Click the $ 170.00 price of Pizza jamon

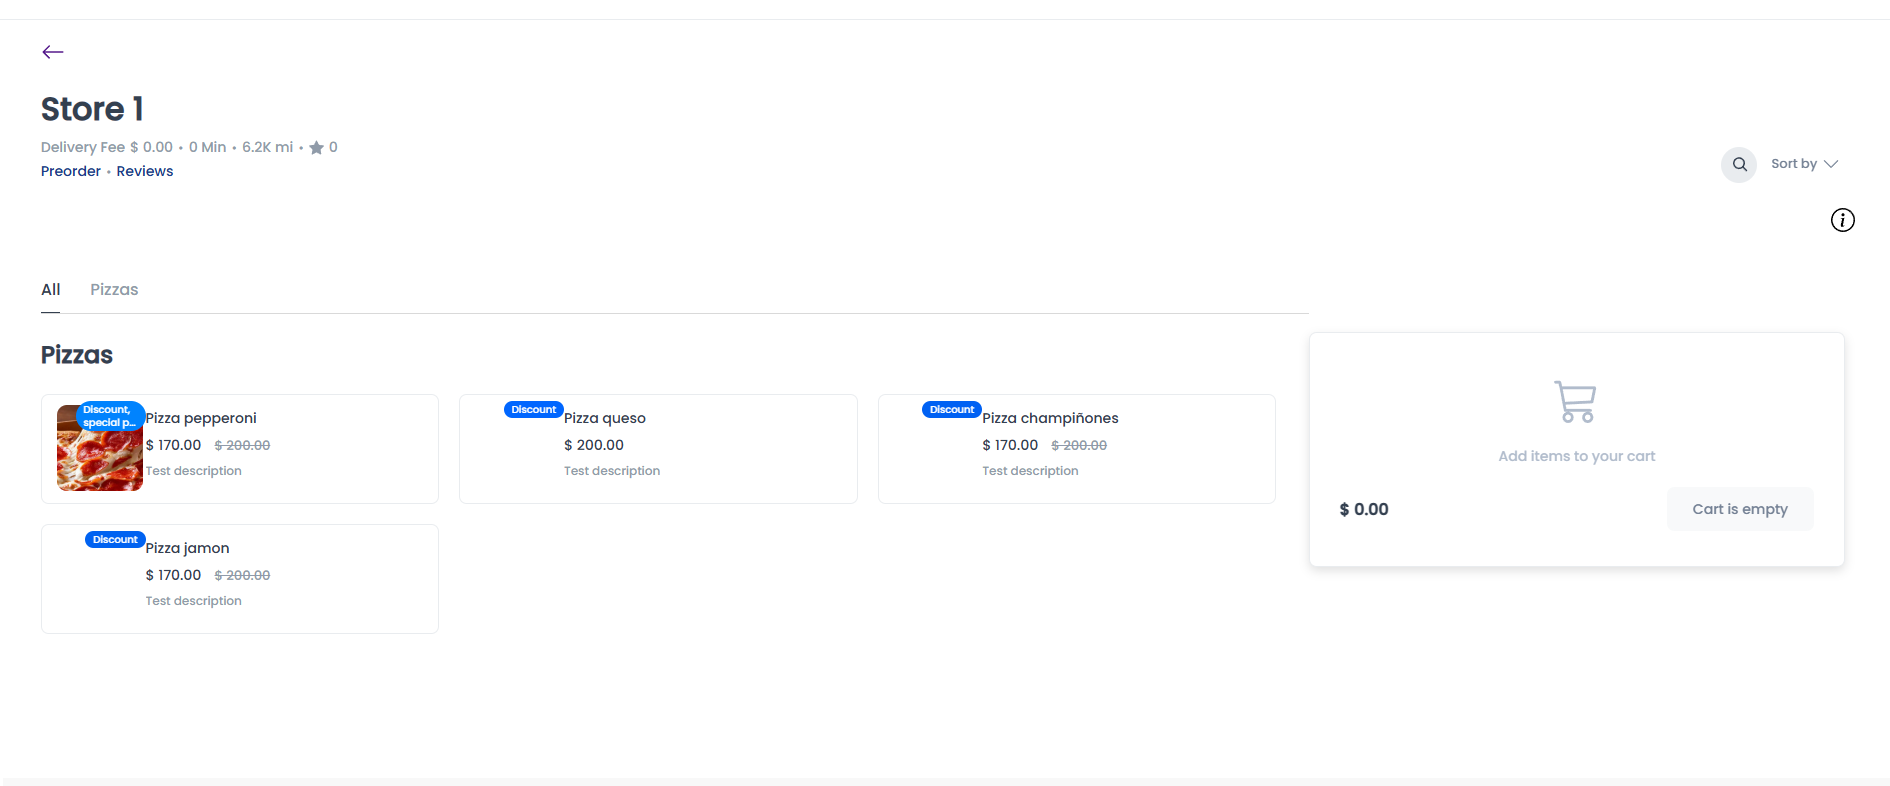pyautogui.click(x=174, y=575)
